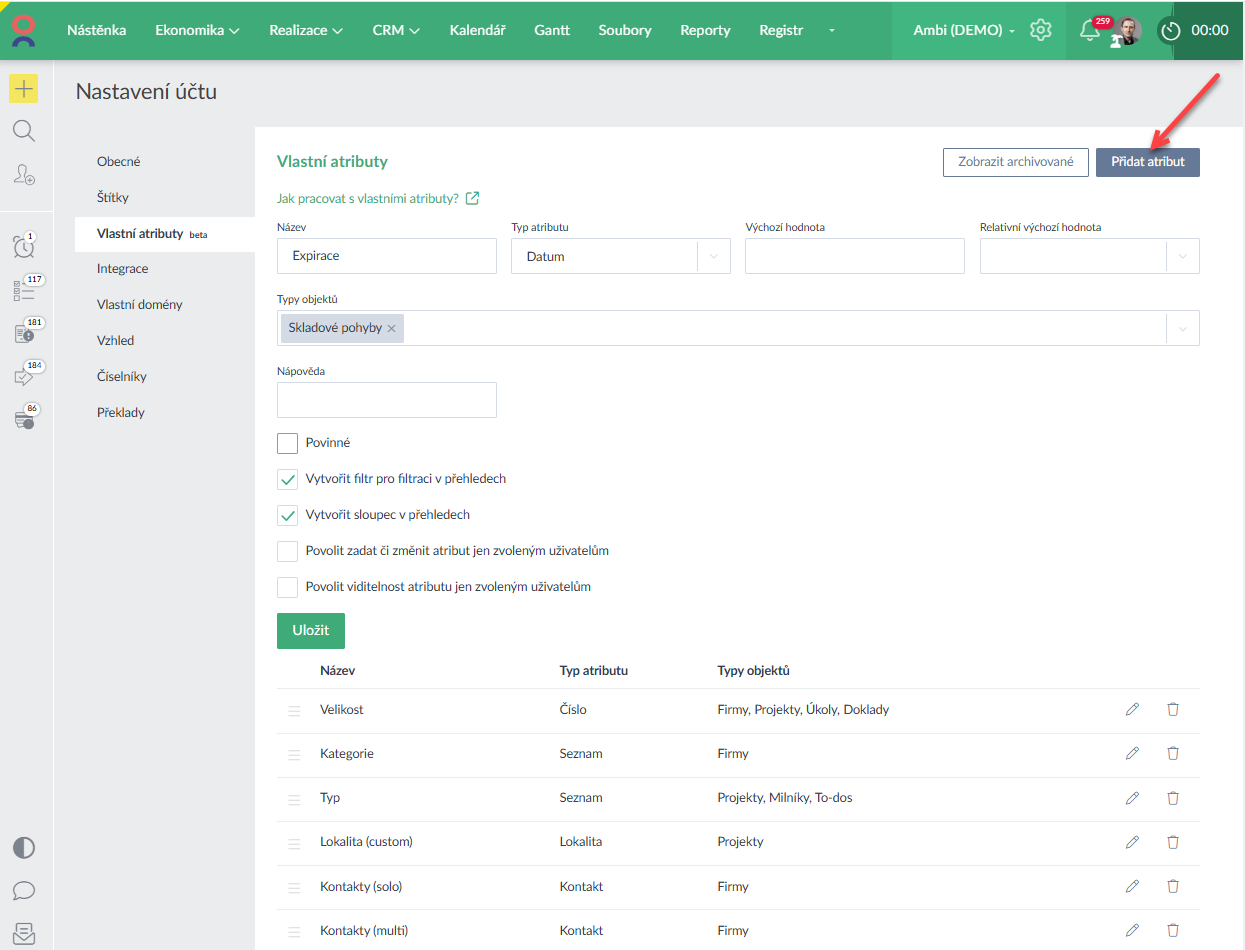Click the yellow plus quick-add icon

[24, 89]
